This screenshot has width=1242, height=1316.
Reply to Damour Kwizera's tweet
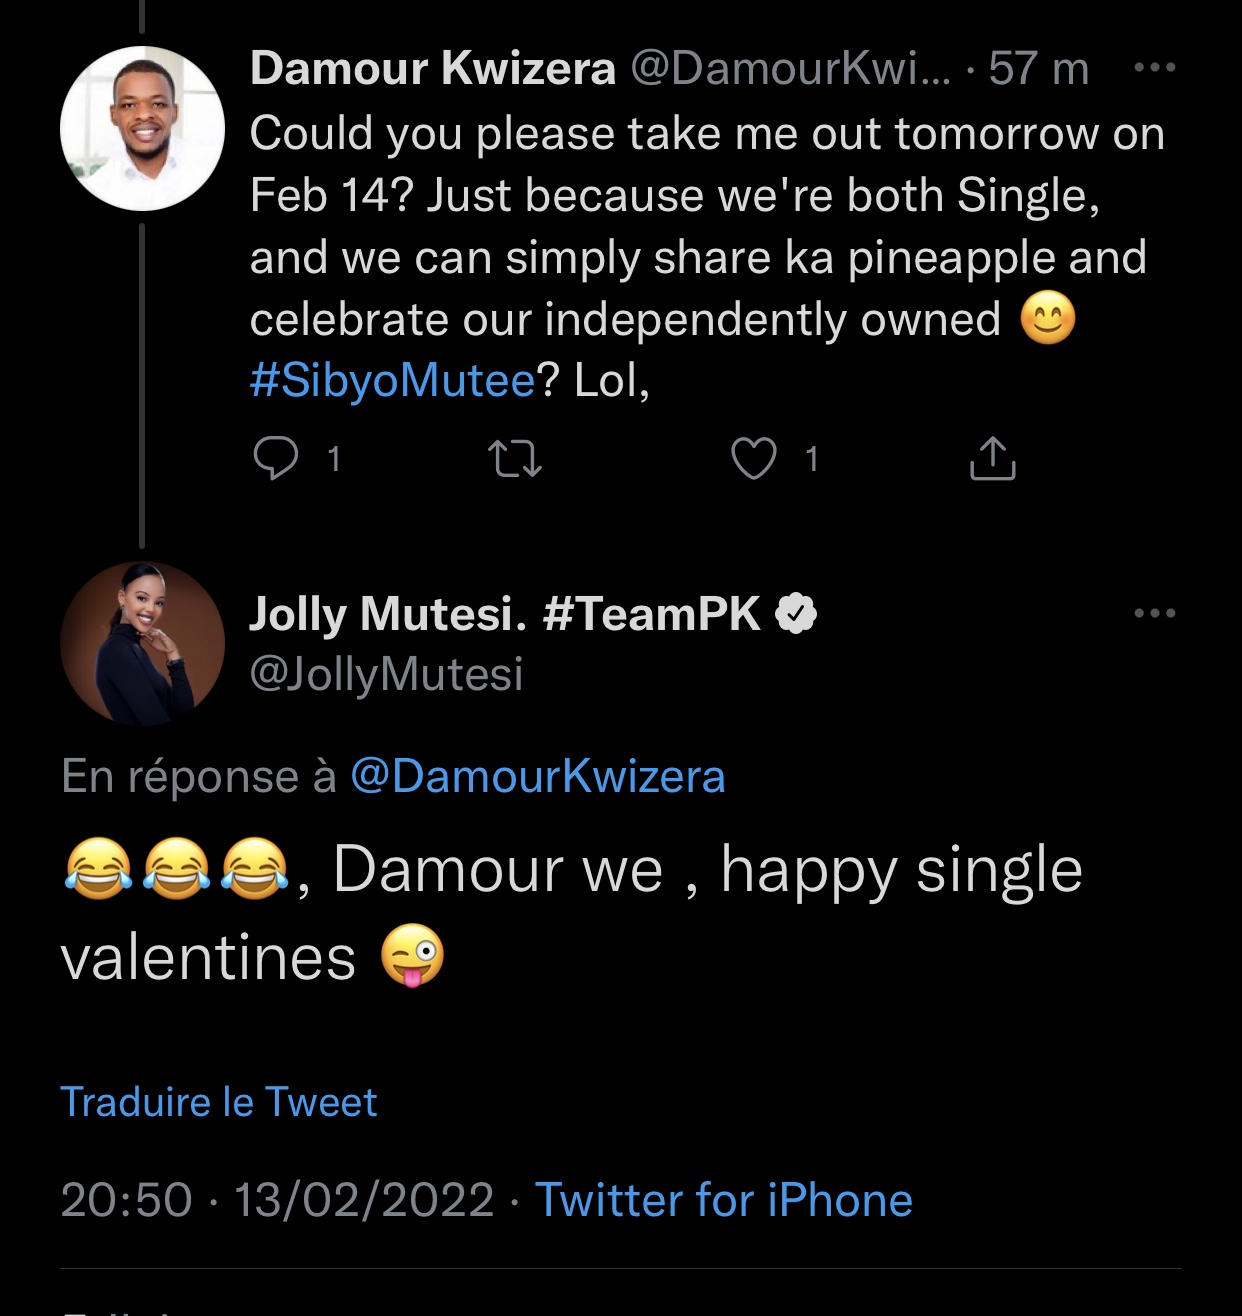tap(276, 459)
